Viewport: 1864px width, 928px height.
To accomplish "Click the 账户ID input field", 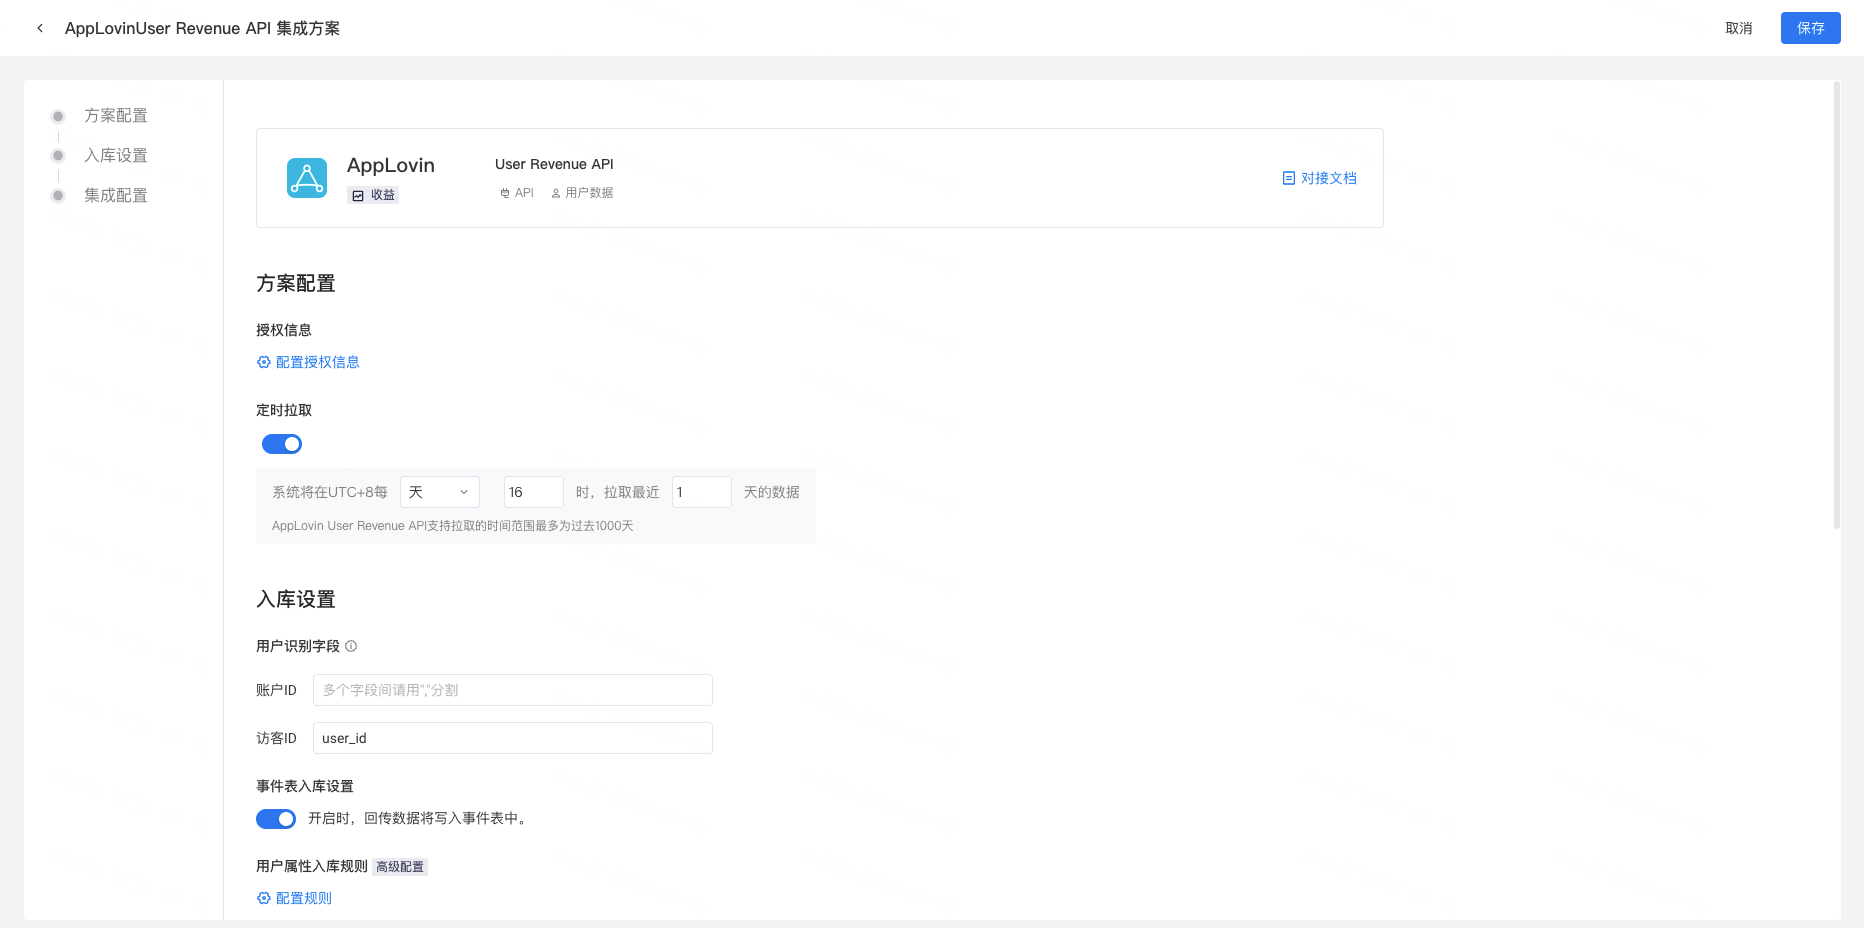I will [513, 690].
